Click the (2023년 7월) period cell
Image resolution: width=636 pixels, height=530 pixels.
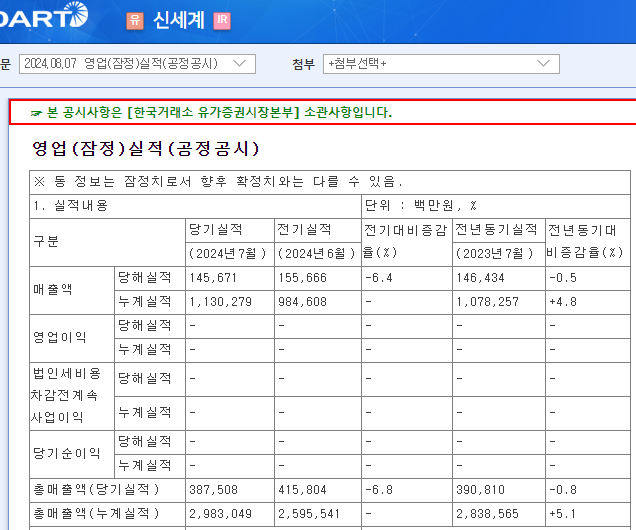coord(499,254)
